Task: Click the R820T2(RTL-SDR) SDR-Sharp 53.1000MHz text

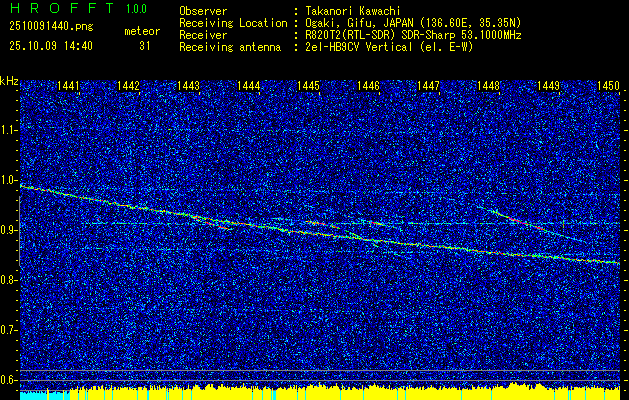Action: 413,35
